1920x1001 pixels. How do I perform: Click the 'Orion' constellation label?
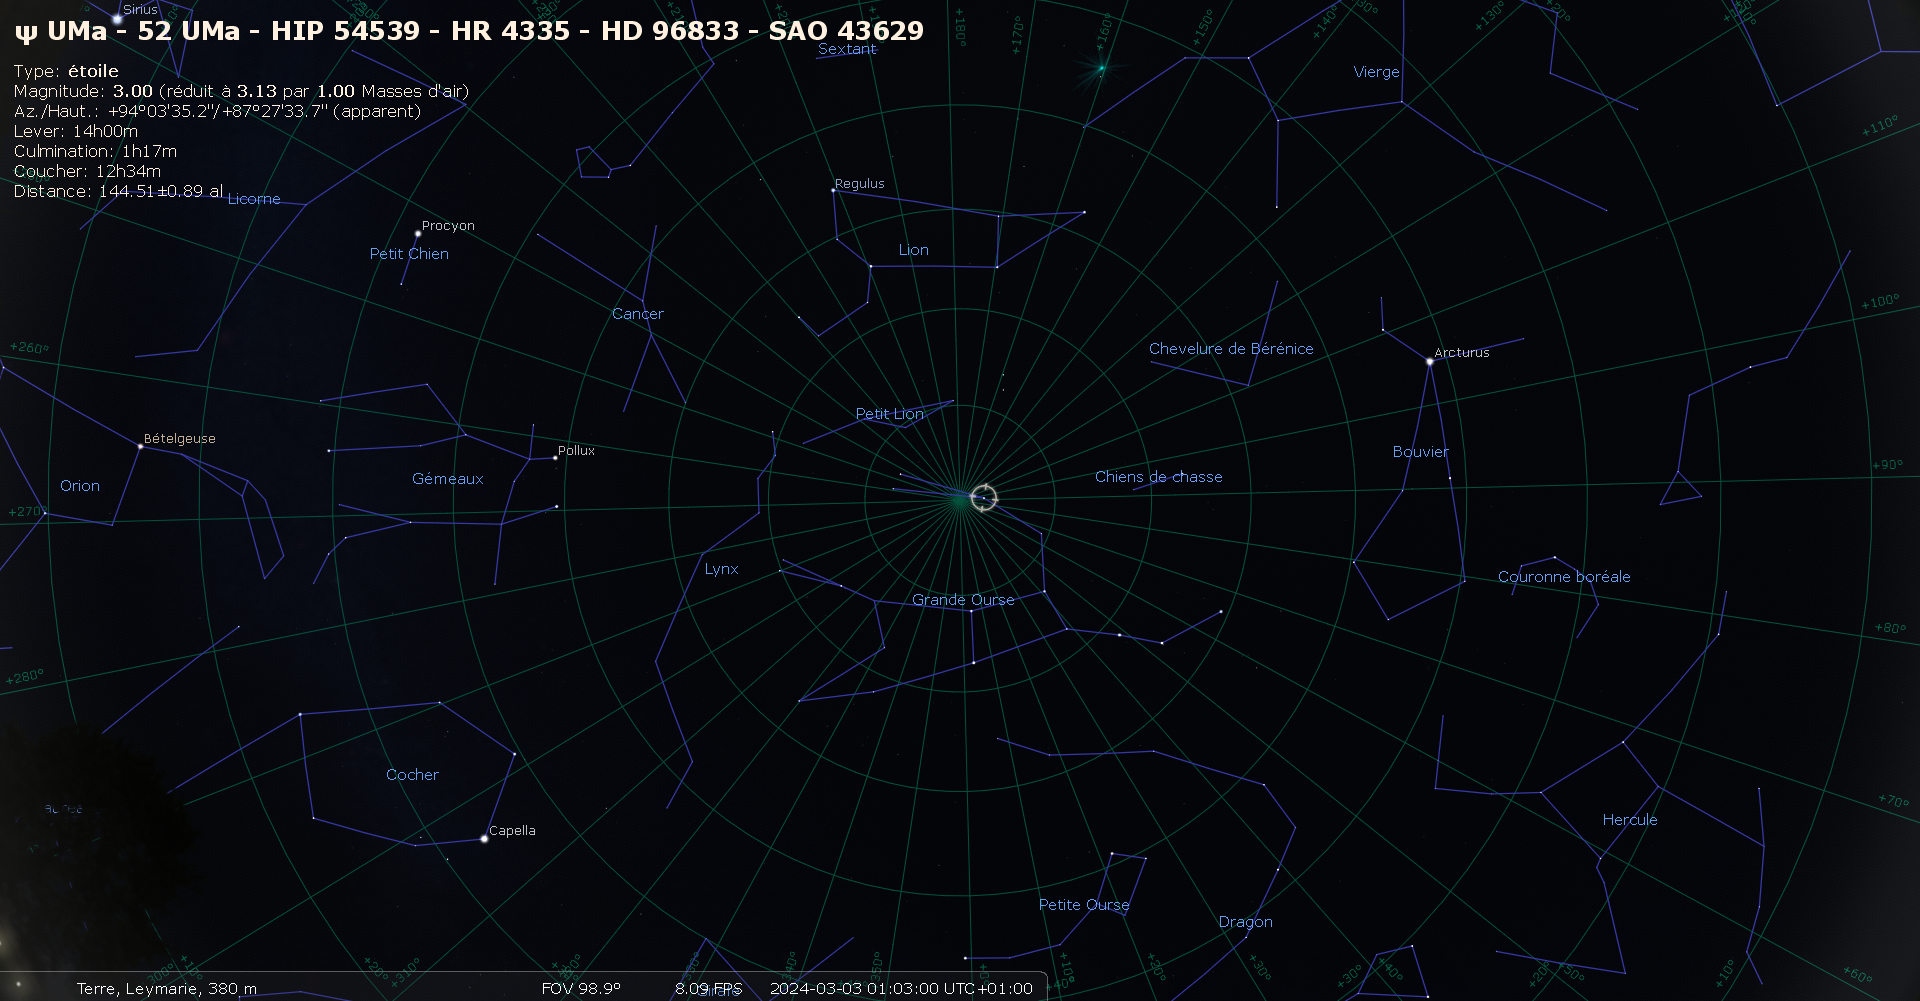click(x=80, y=486)
